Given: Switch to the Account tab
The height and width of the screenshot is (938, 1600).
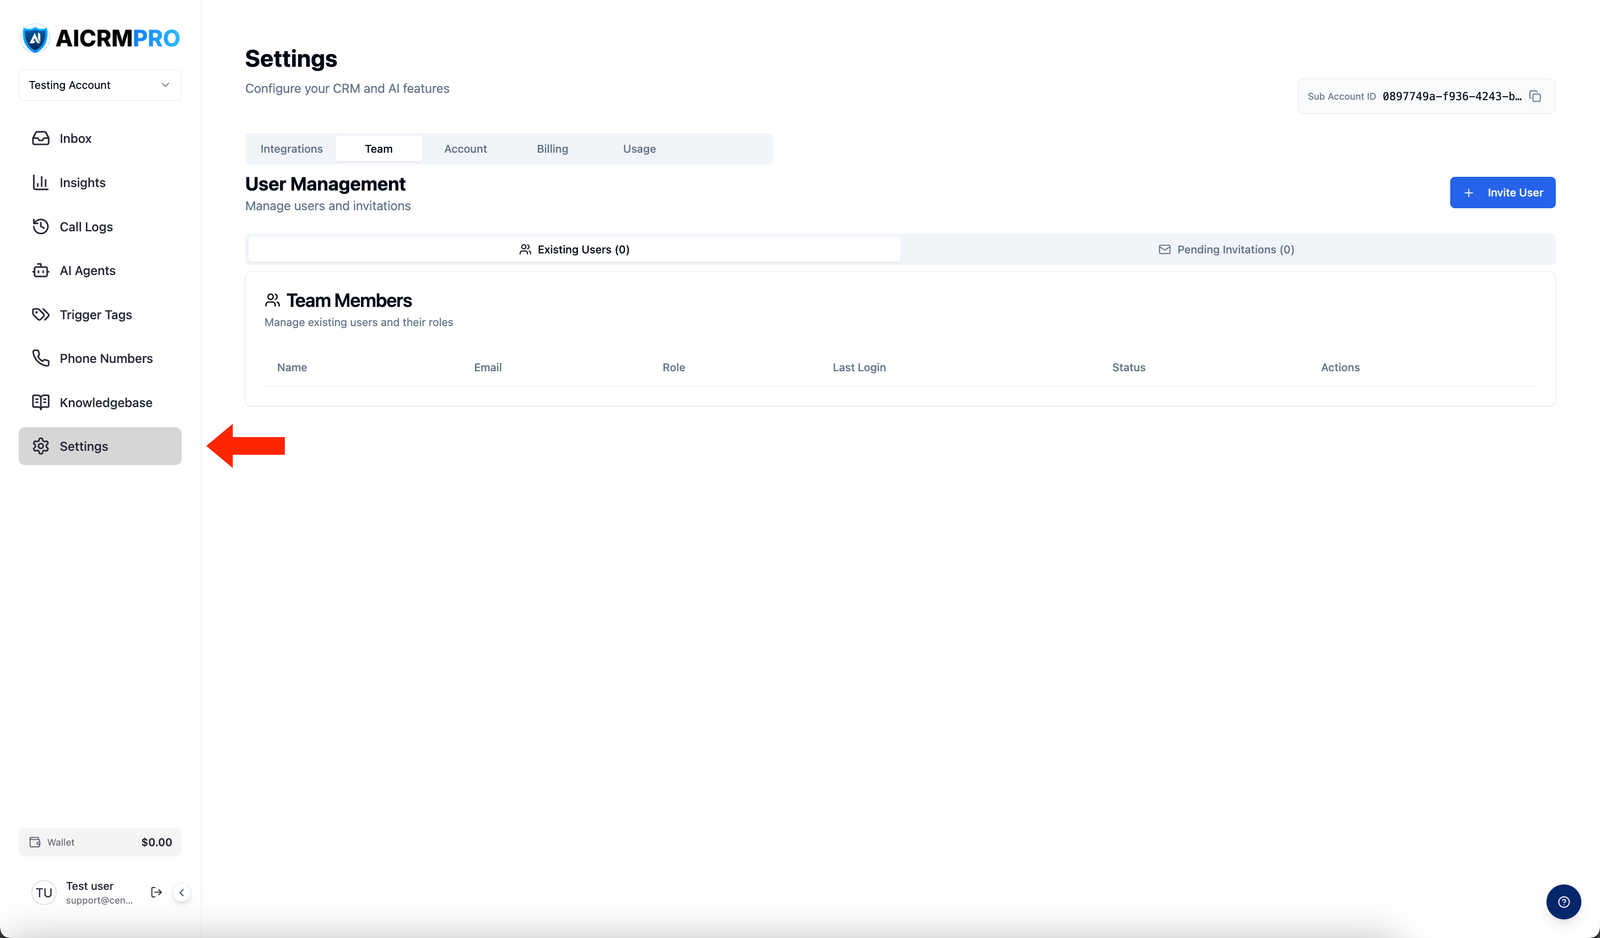Looking at the screenshot, I should [x=466, y=149].
